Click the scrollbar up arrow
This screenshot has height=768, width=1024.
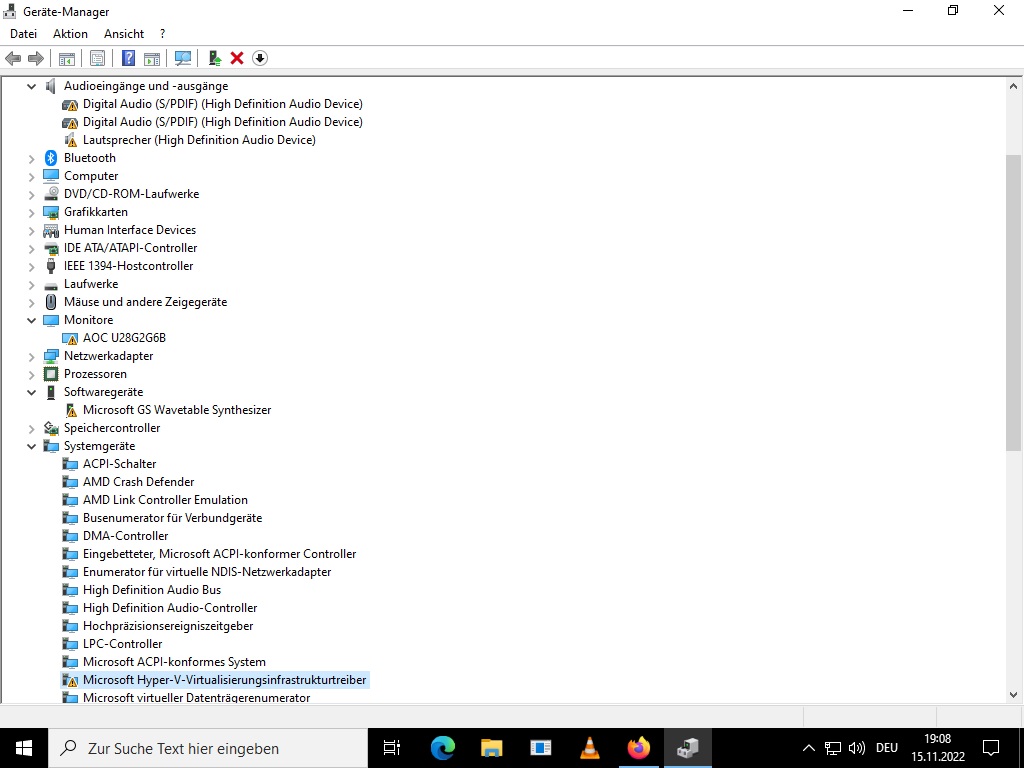1014,86
